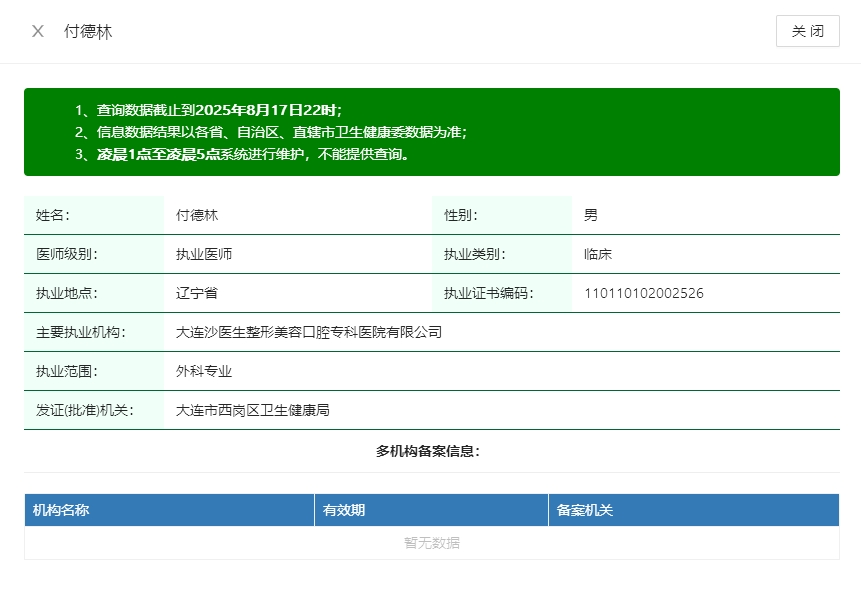Click the notice line about 凌晨 system maintenance
The image size is (861, 612).
pyautogui.click(x=253, y=154)
